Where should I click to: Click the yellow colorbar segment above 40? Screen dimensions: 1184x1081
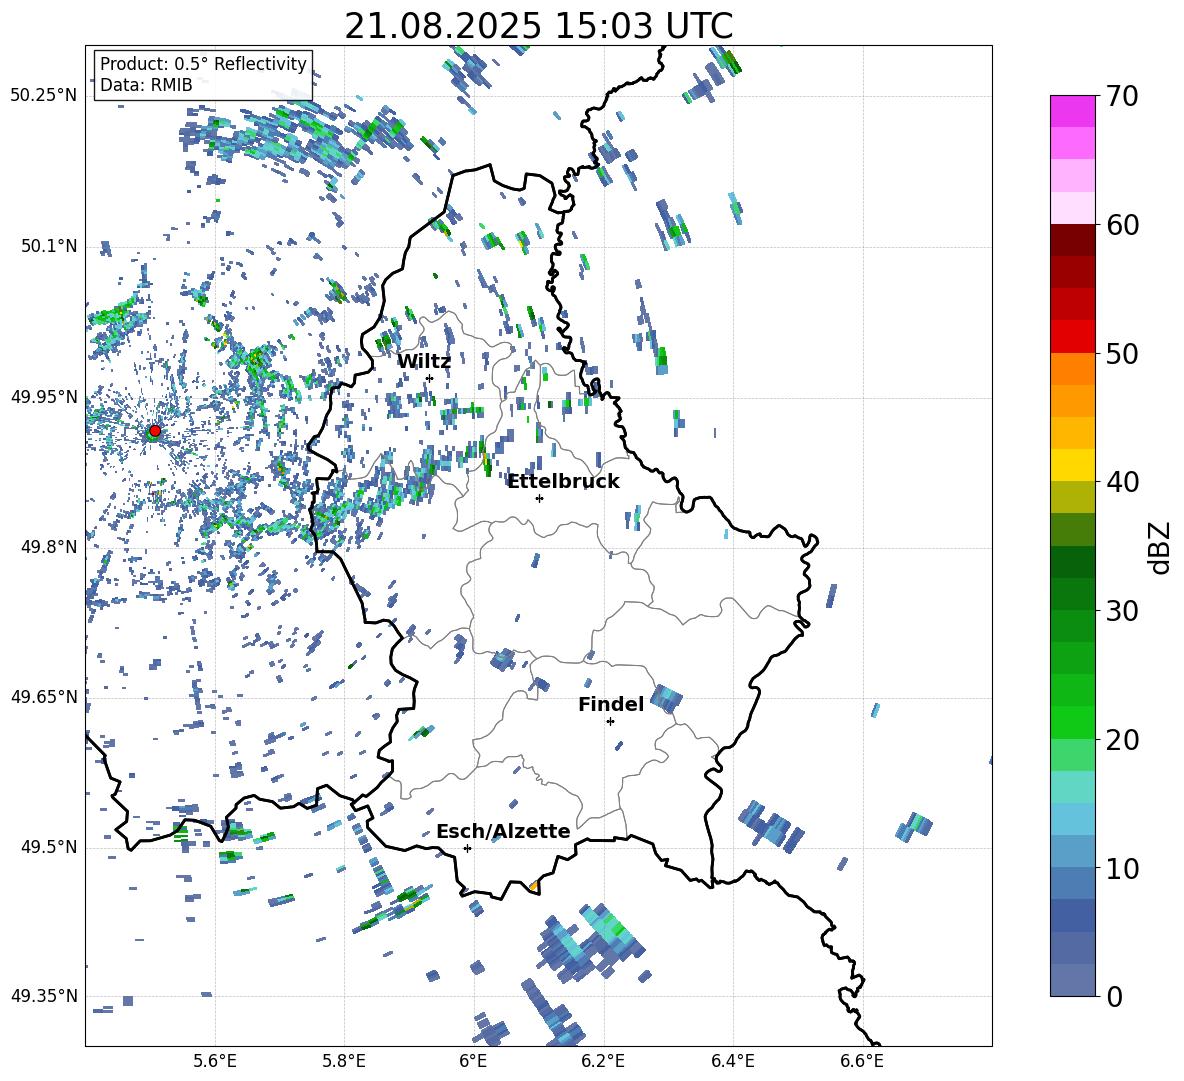point(1072,465)
